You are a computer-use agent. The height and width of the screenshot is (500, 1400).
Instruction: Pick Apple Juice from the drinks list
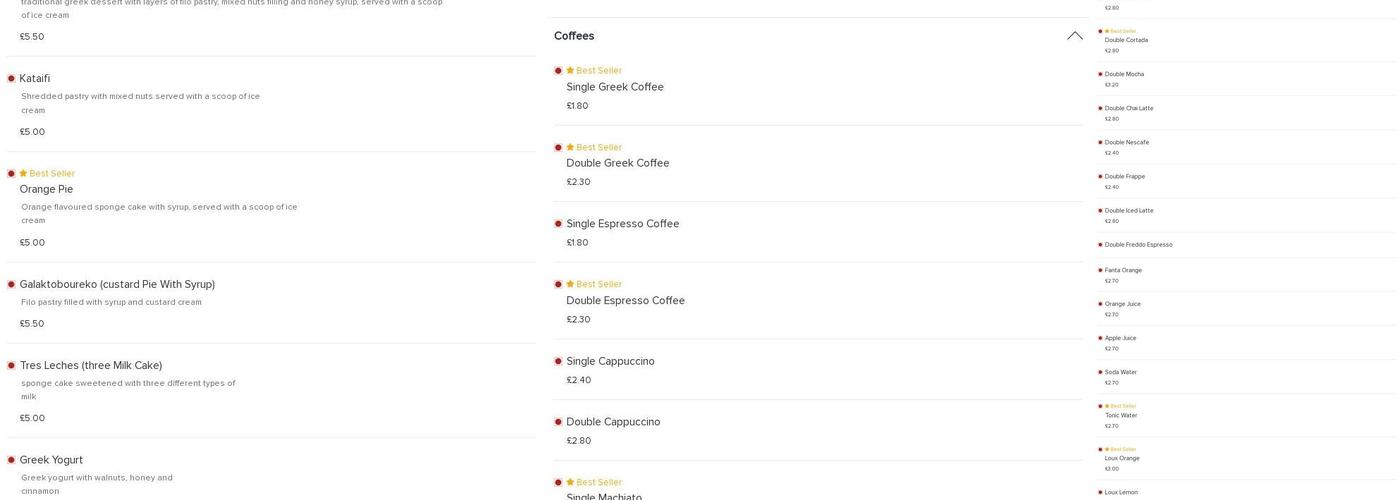1120,338
